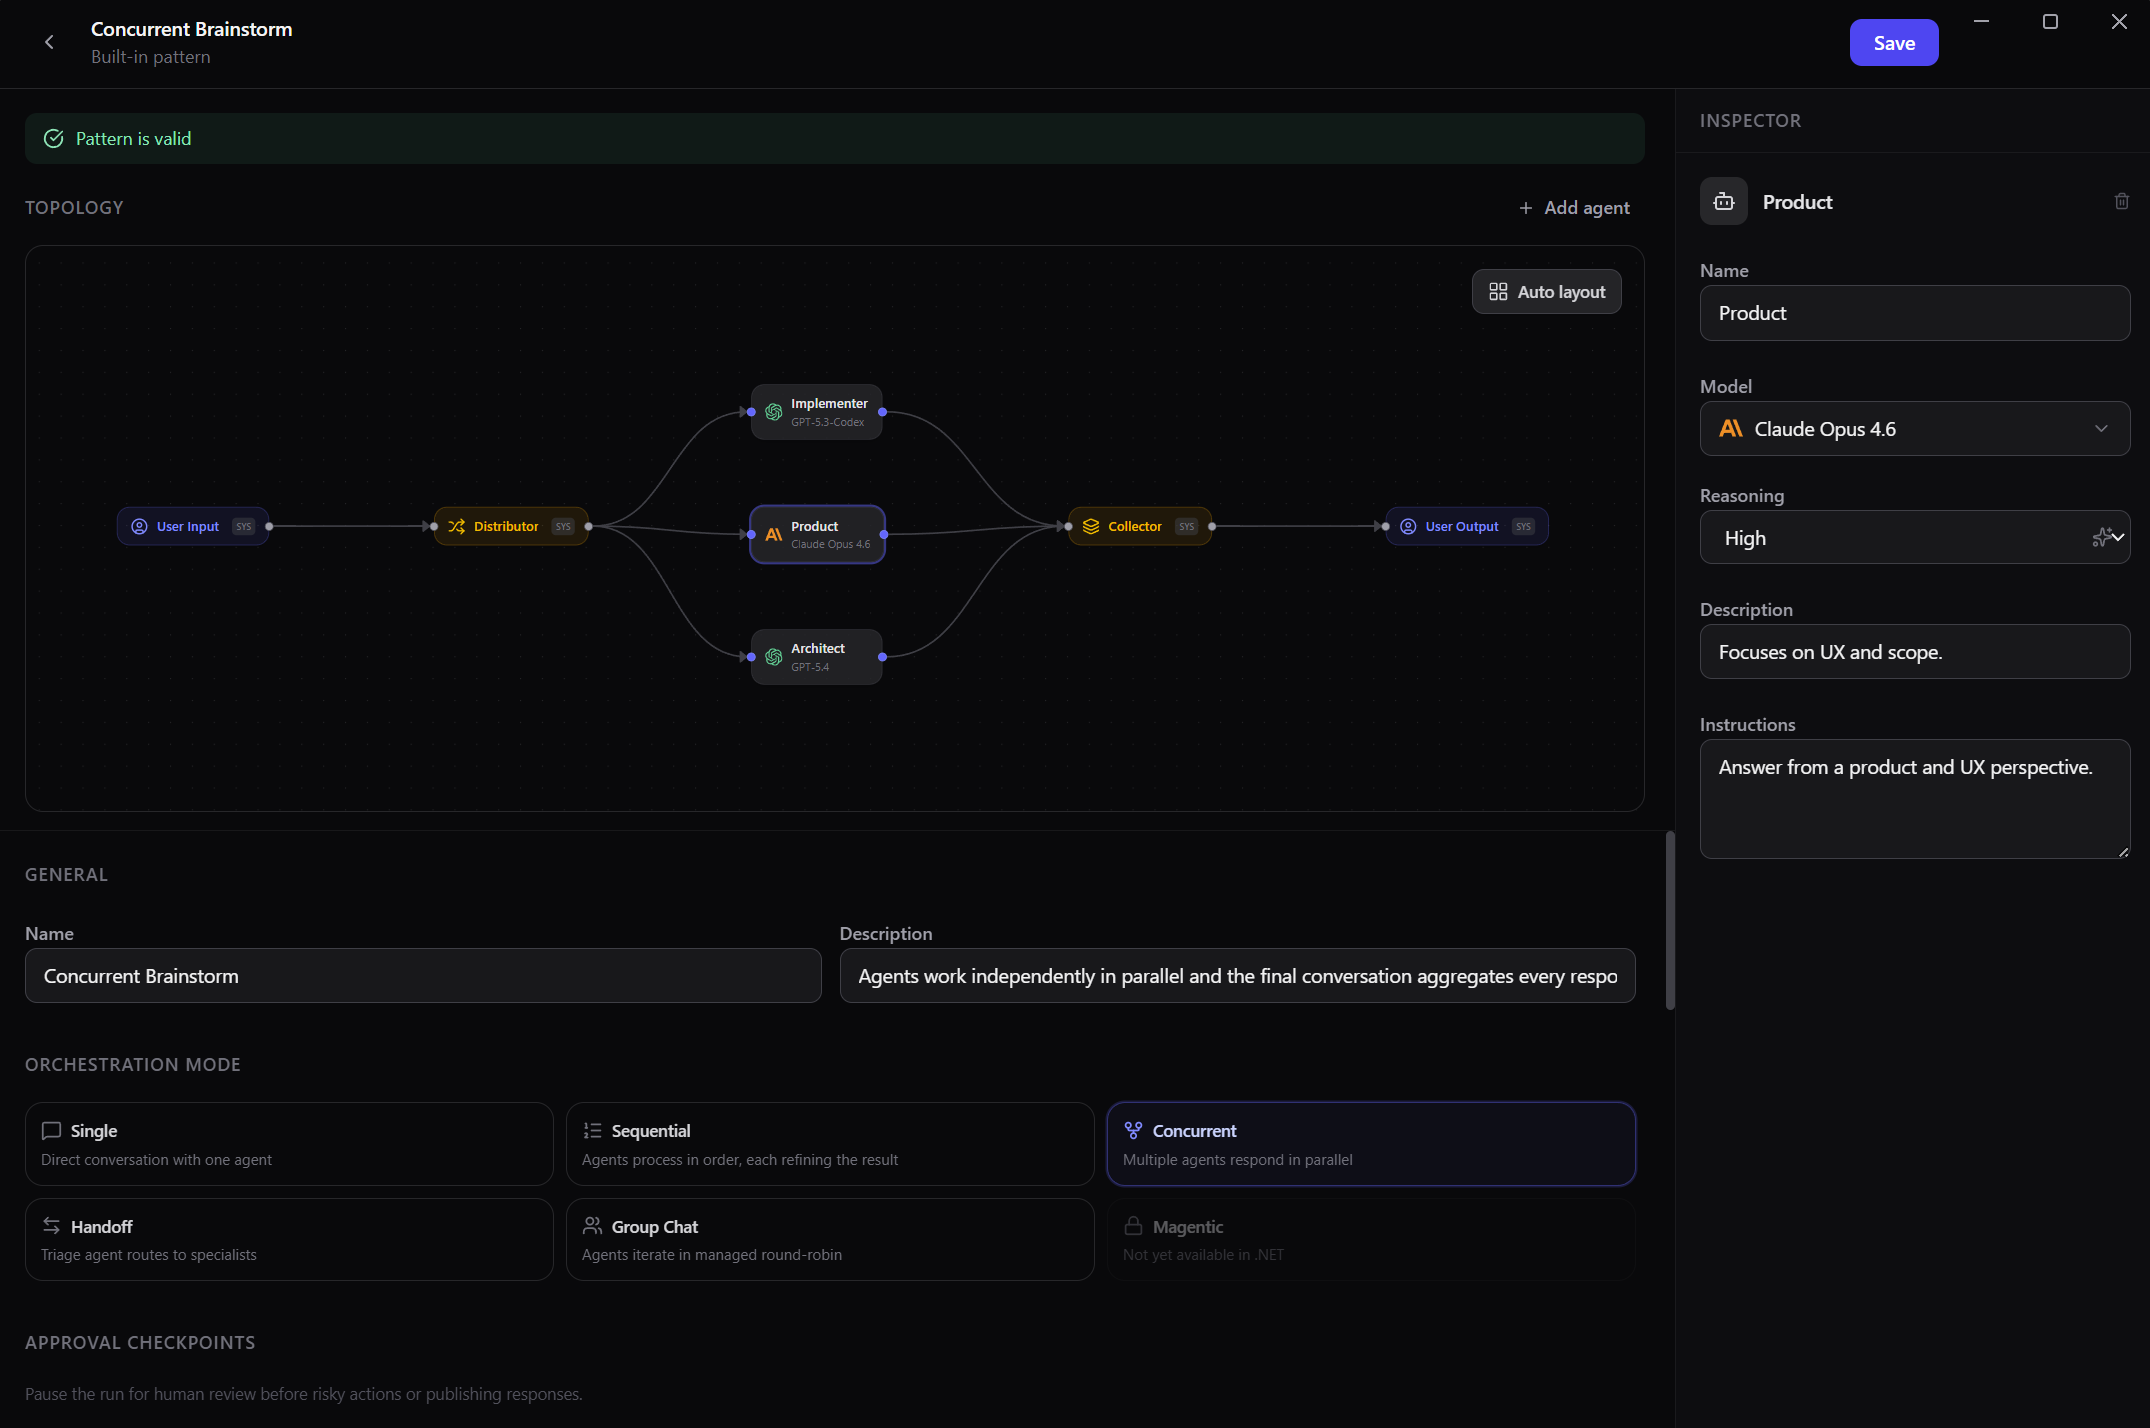The image size is (2150, 1428).
Task: Click the Collector stack icon
Action: point(1090,526)
